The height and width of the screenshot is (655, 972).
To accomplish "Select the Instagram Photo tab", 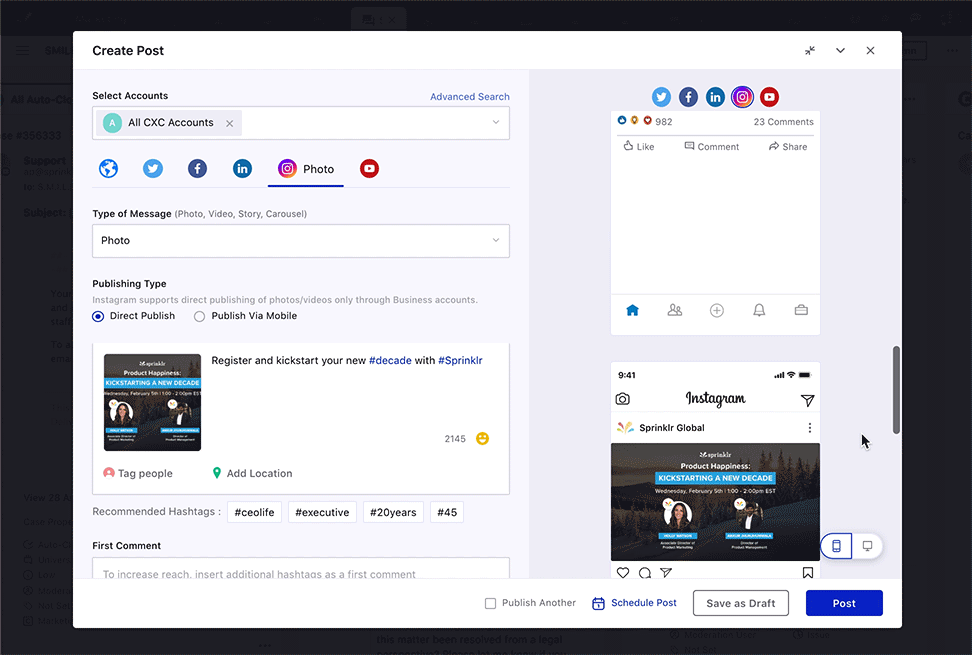I will [306, 169].
